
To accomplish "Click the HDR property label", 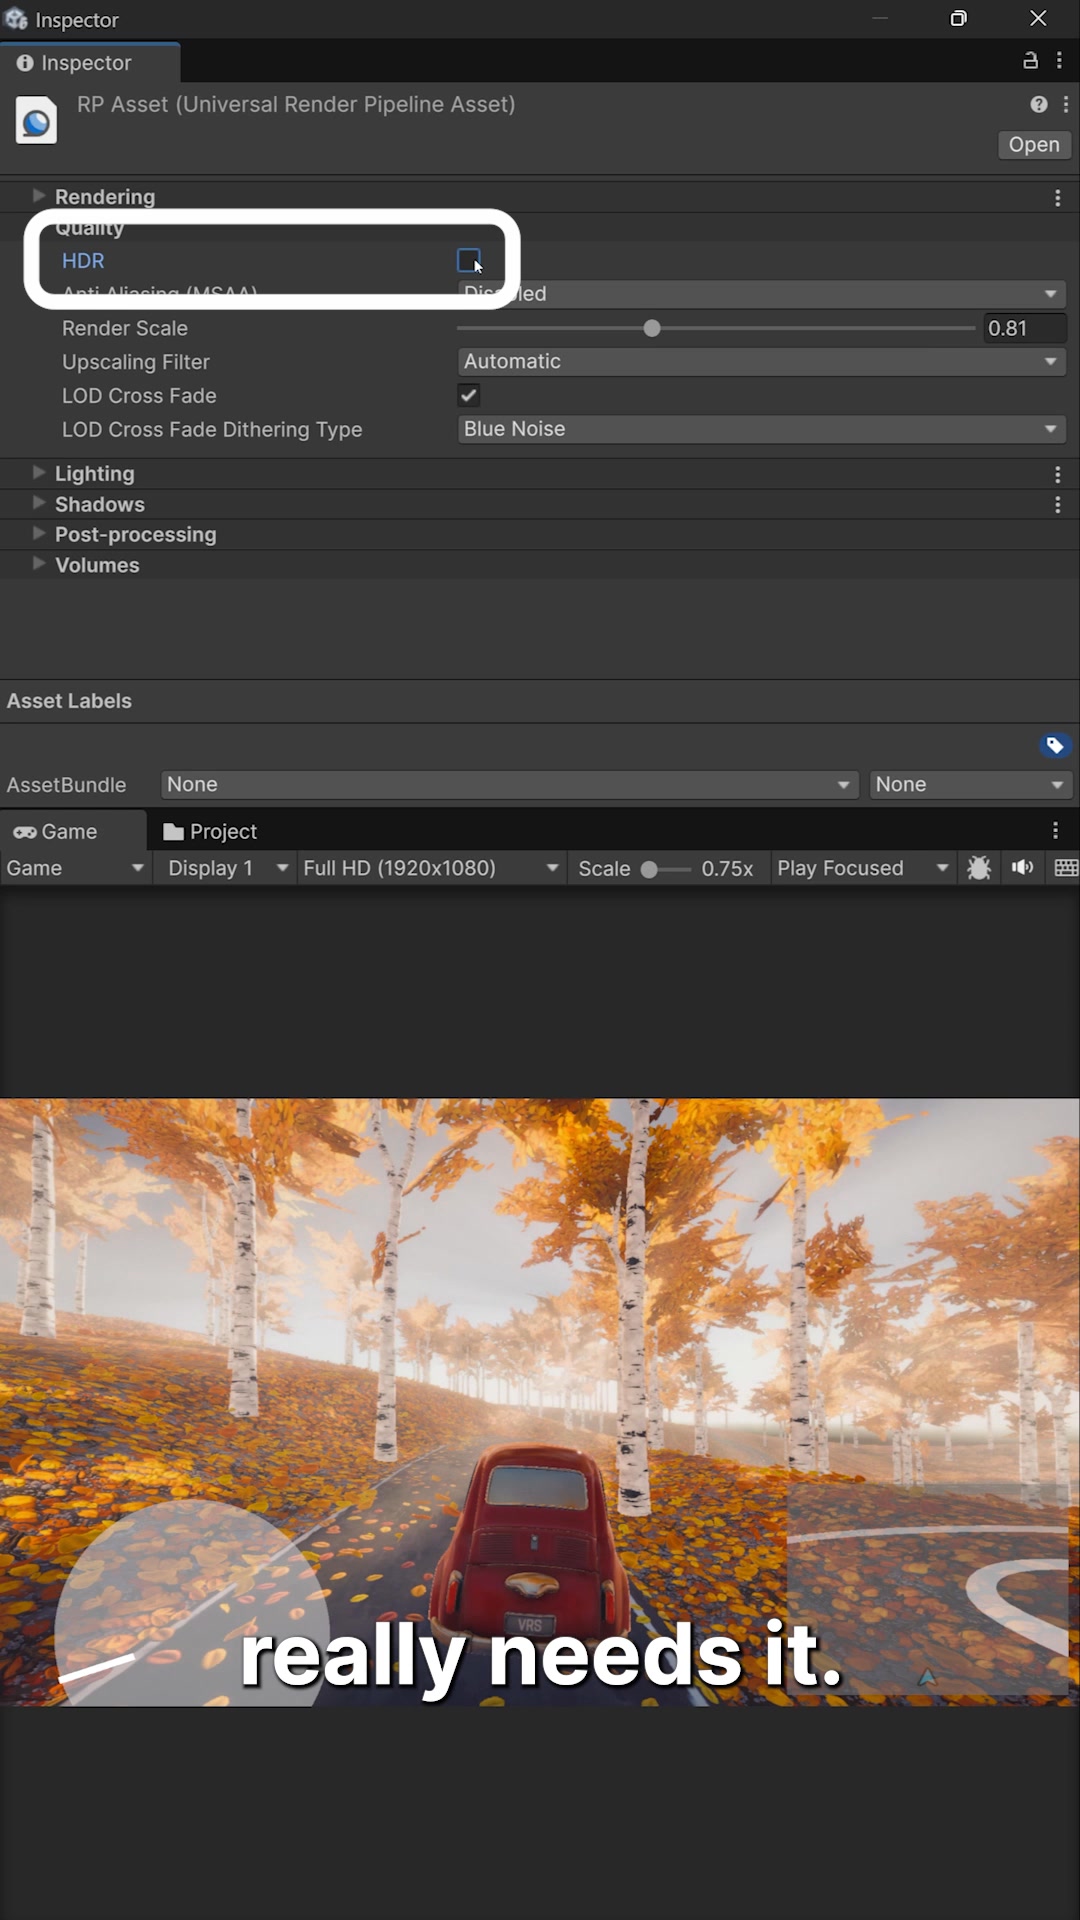I will tap(83, 261).
